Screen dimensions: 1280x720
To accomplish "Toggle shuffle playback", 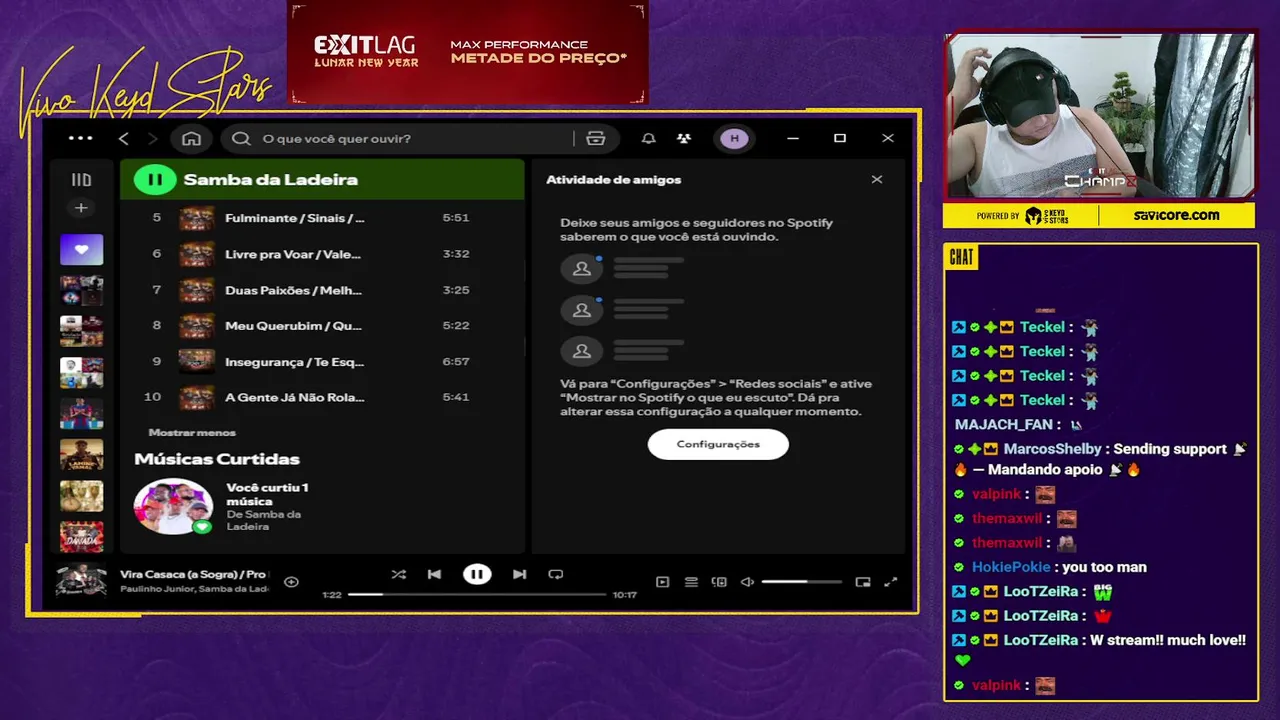I will click(x=398, y=574).
